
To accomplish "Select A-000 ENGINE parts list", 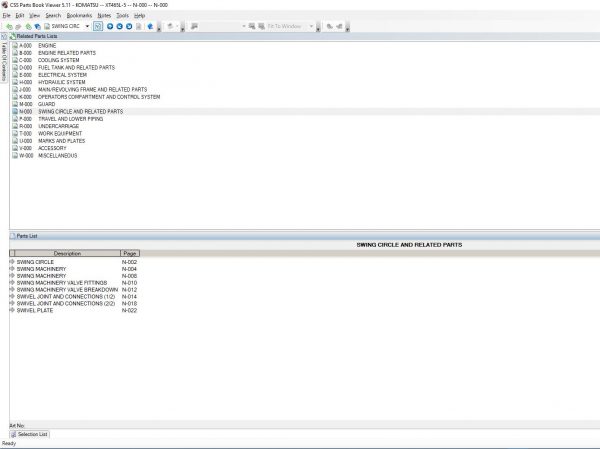I will pyautogui.click(x=34, y=46).
